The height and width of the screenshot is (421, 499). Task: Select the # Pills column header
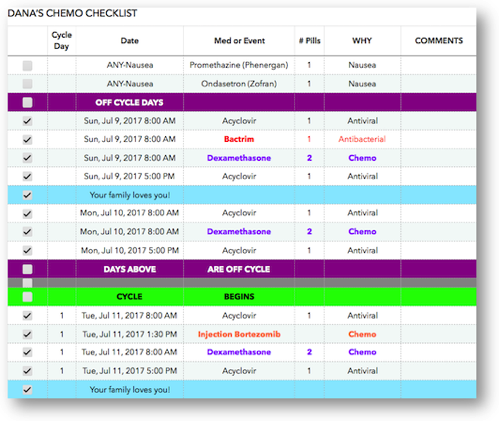(x=310, y=41)
